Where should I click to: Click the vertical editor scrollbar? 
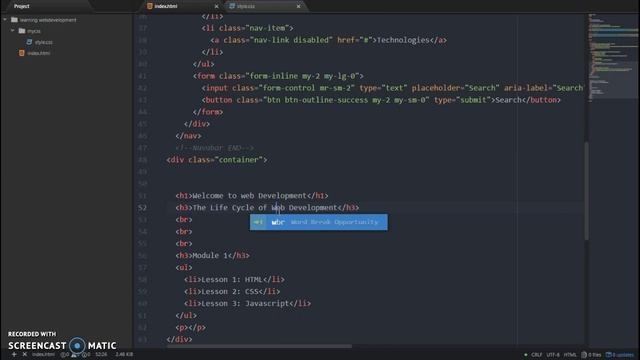pos(587,191)
